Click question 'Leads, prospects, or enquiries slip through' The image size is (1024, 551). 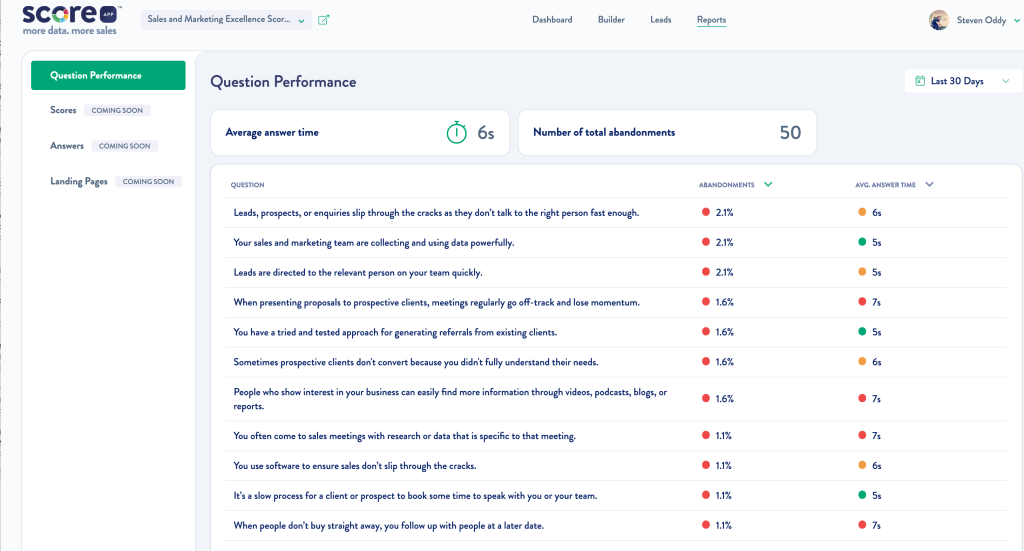coord(436,213)
